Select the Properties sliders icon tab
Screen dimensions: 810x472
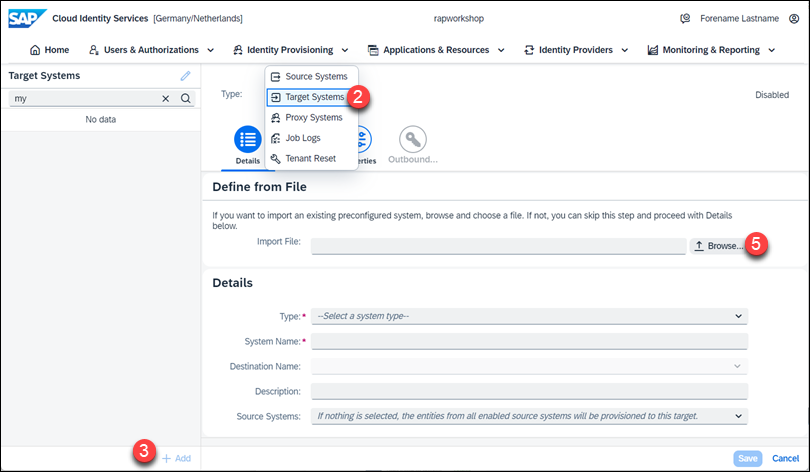tap(364, 139)
